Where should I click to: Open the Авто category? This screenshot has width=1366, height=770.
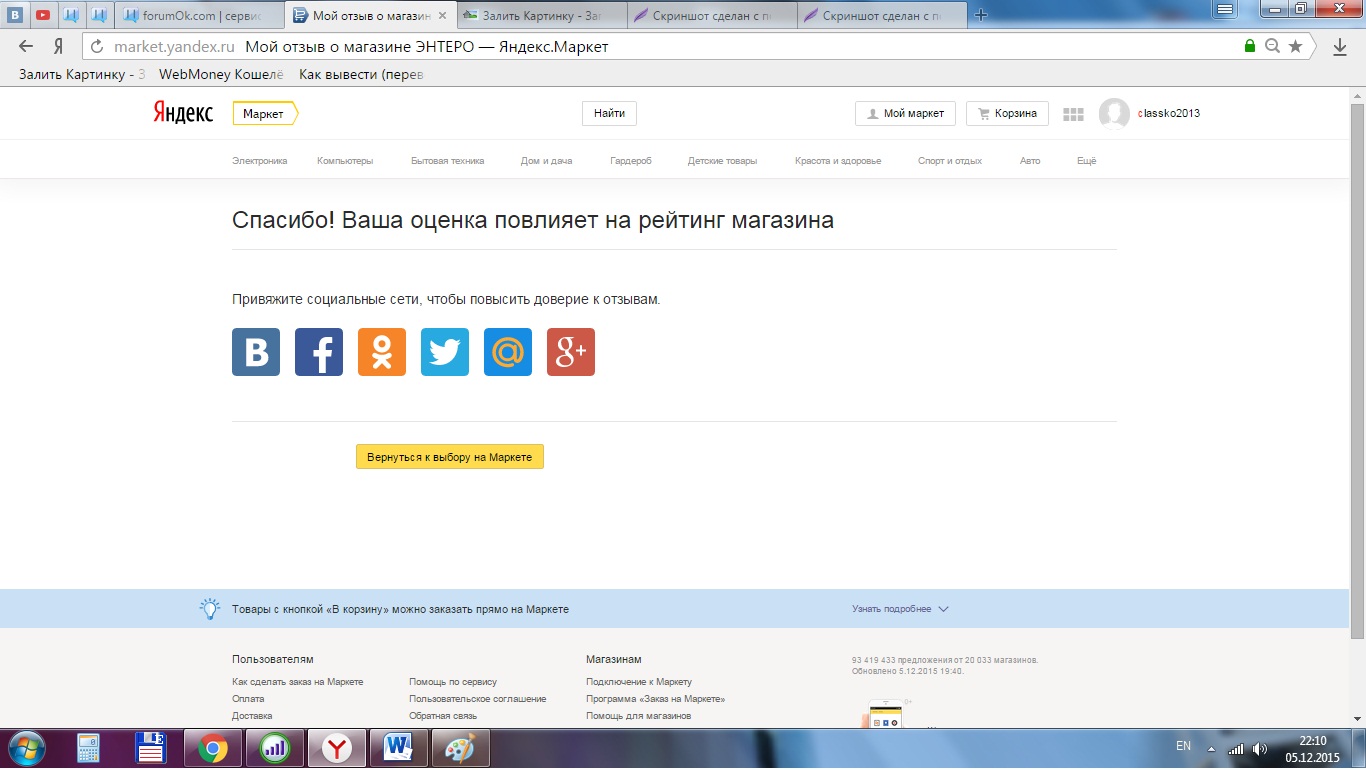click(x=1030, y=161)
